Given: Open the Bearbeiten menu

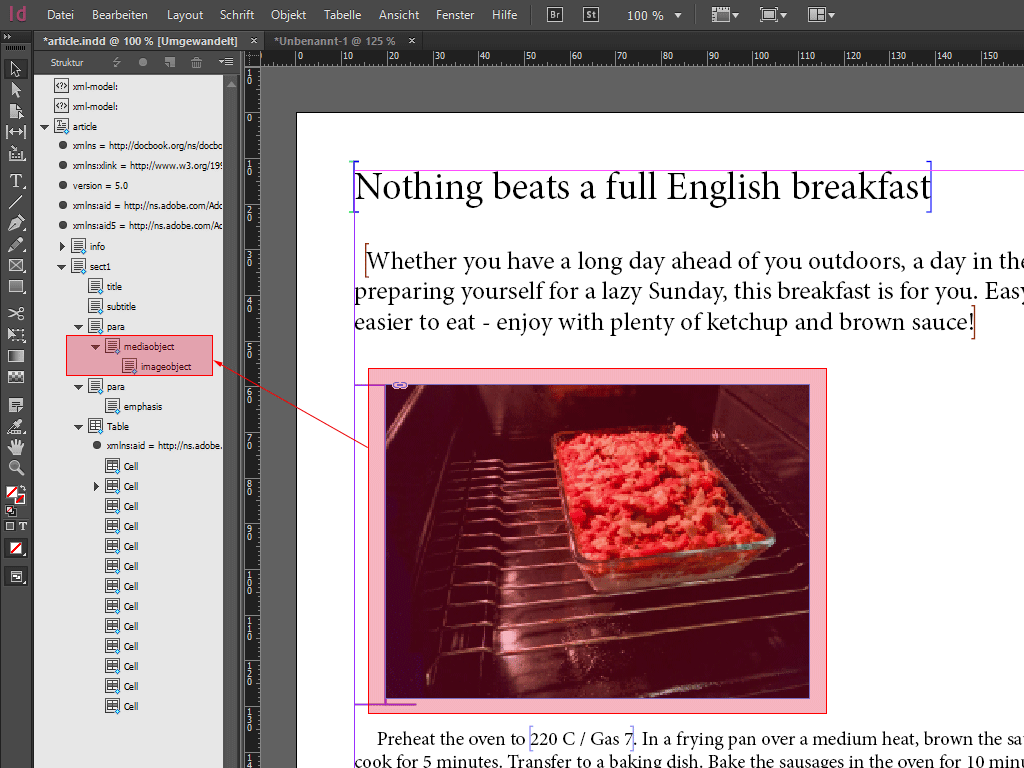Looking at the screenshot, I should [120, 14].
